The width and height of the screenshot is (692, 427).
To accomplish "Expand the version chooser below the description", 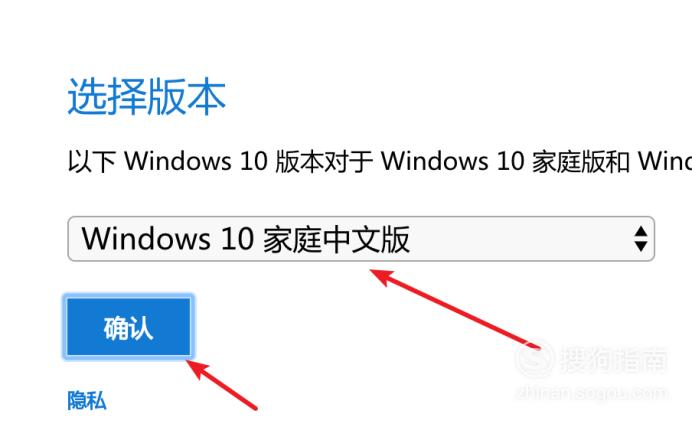I will 361,239.
